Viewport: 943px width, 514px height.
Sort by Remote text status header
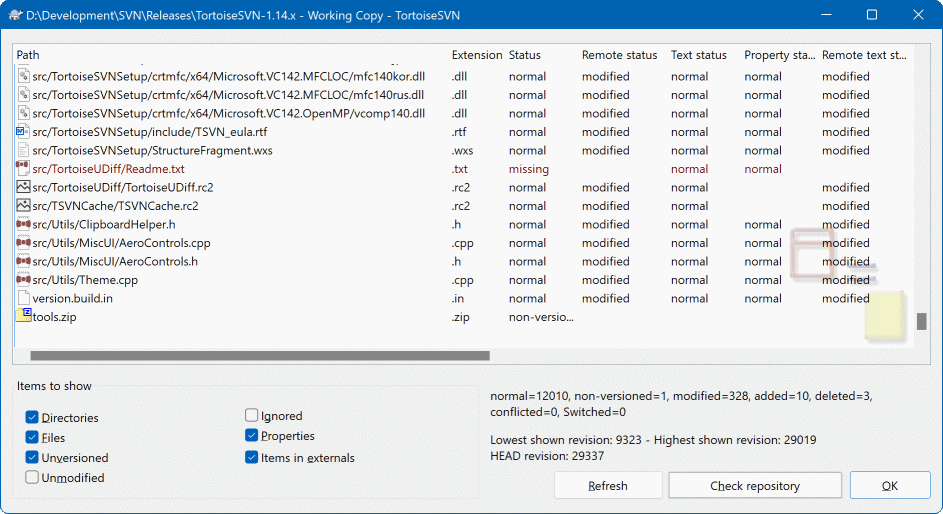pyautogui.click(x=865, y=55)
